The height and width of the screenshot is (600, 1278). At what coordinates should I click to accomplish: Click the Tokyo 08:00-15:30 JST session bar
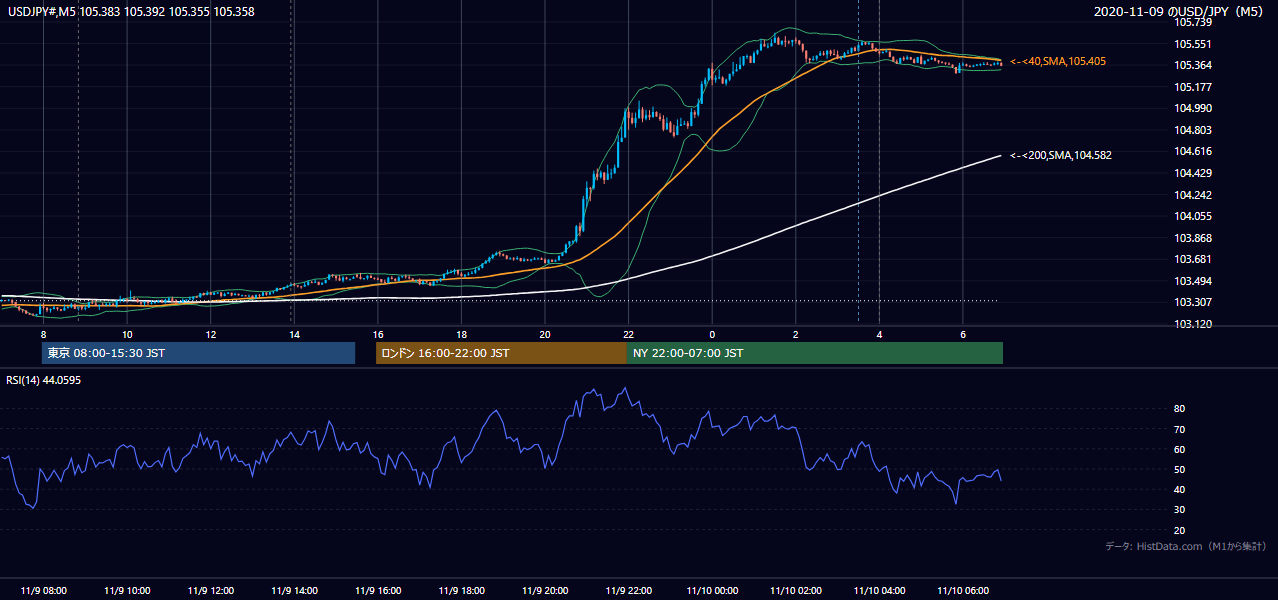pyautogui.click(x=198, y=353)
